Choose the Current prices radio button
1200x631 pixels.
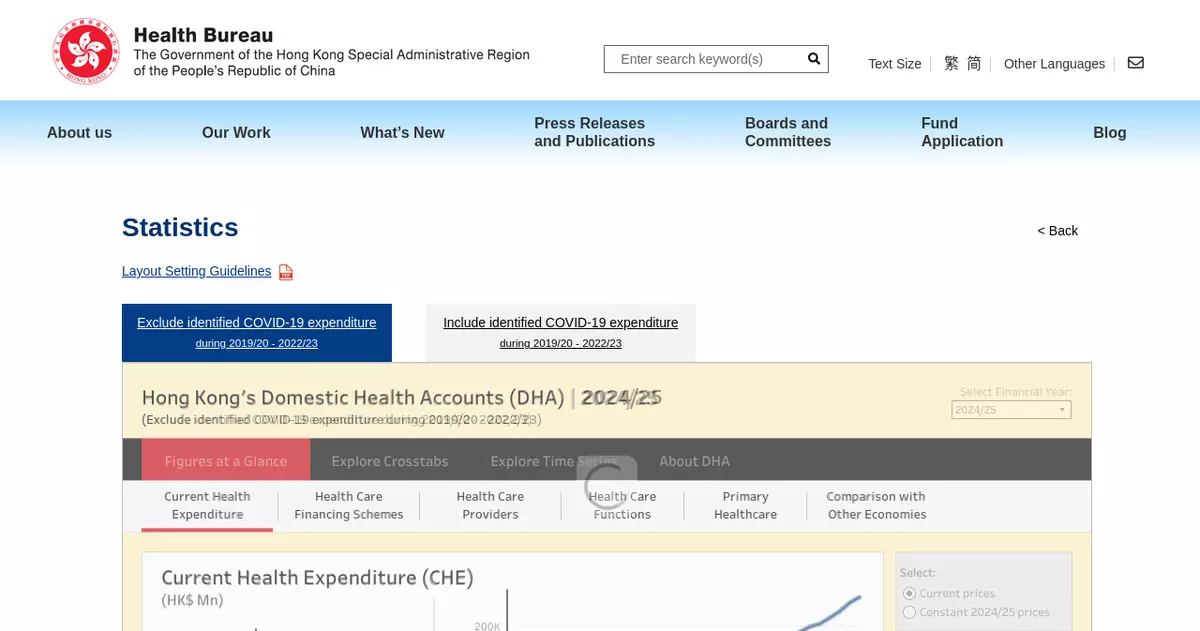coord(909,593)
